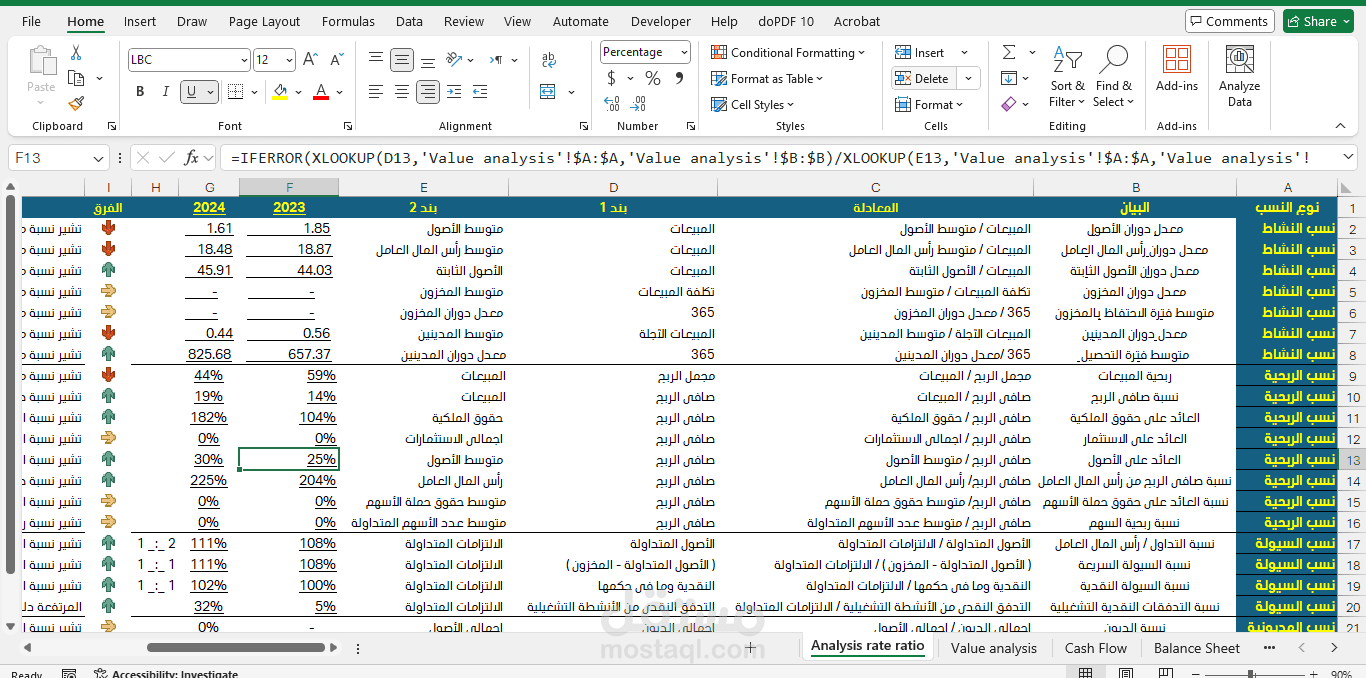Image resolution: width=1366 pixels, height=678 pixels.
Task: Click the AutoSum sigma icon
Action: [1009, 52]
